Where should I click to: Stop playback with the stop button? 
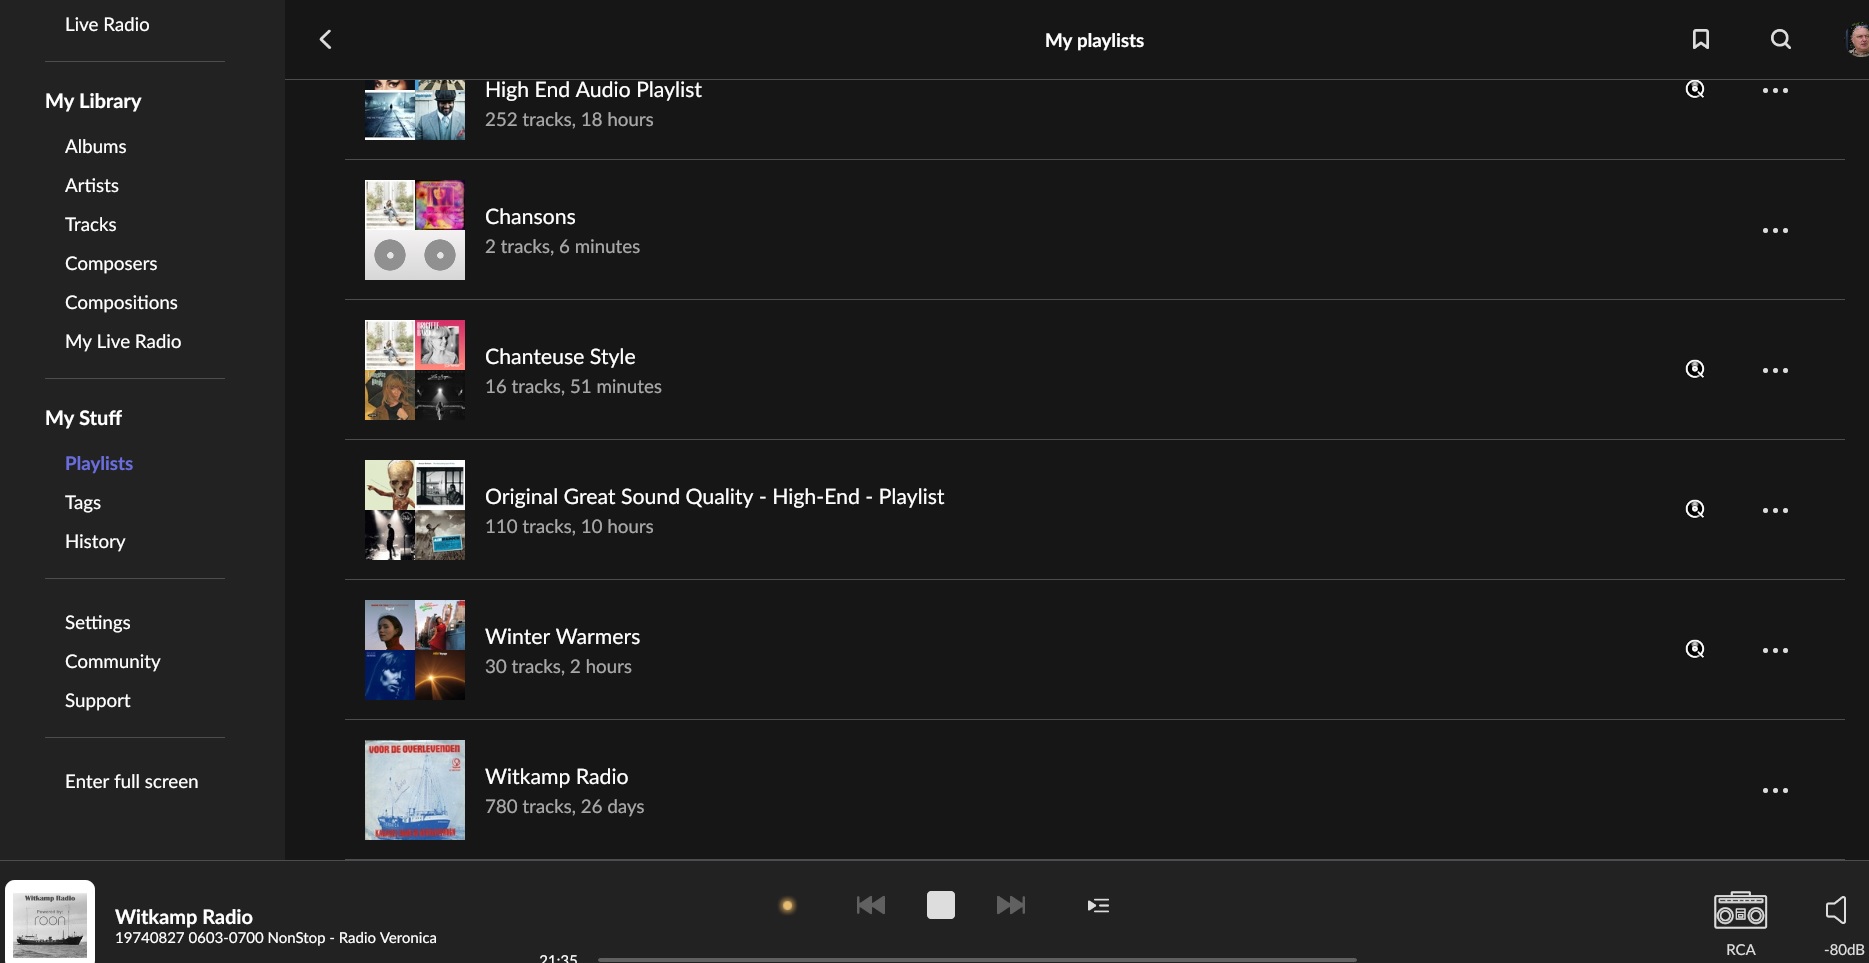point(940,905)
